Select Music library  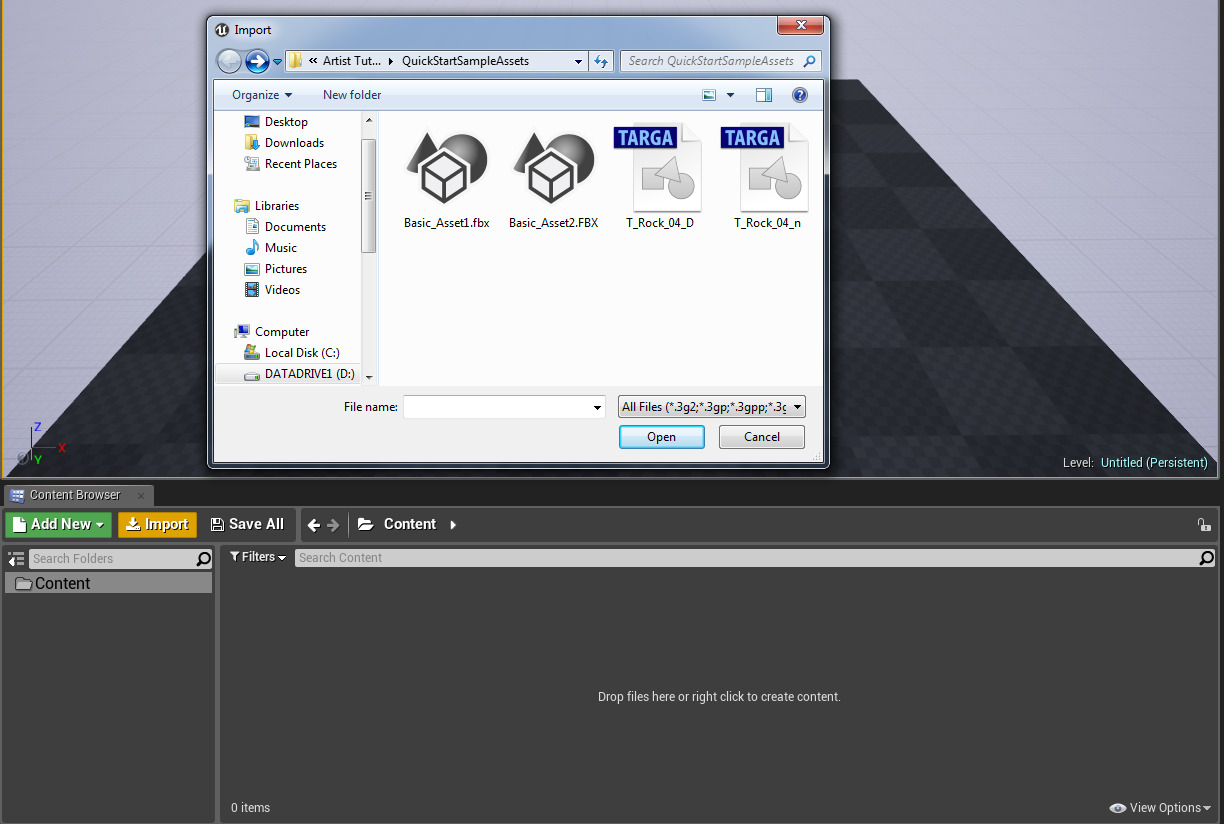pos(271,248)
